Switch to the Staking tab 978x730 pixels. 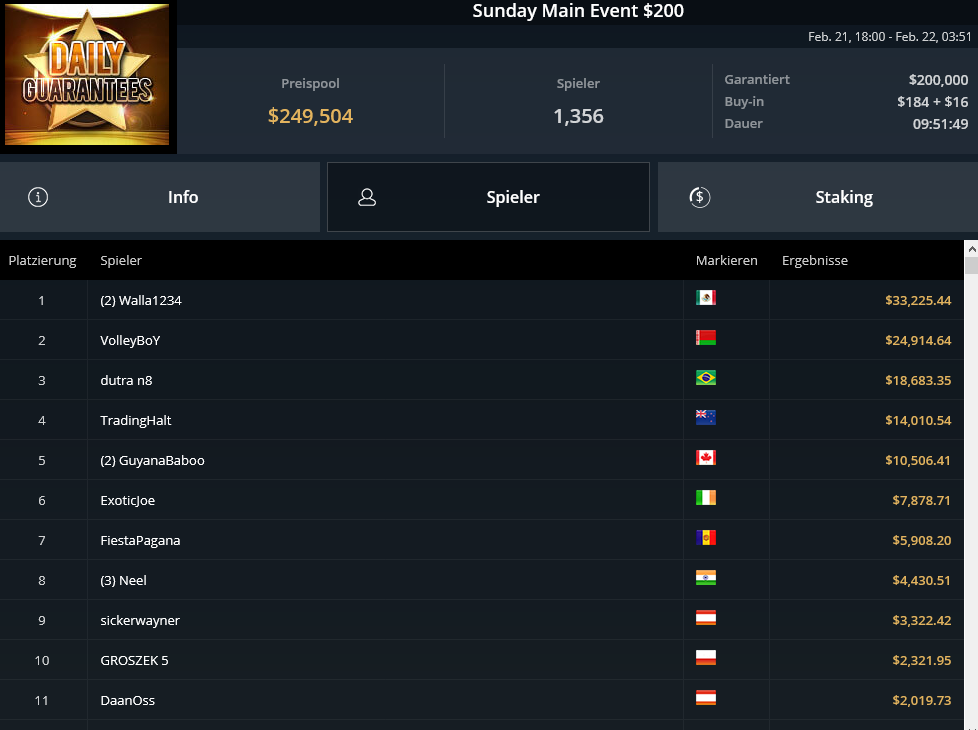pyautogui.click(x=818, y=197)
